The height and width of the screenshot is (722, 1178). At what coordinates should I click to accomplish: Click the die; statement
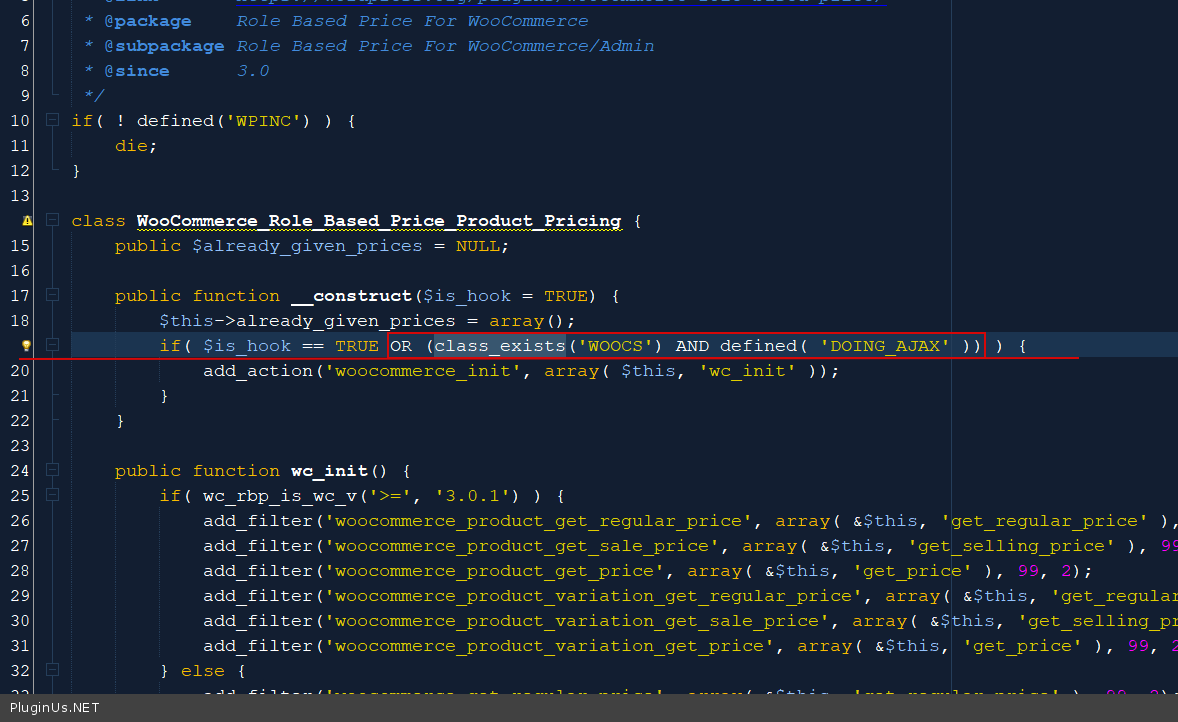pos(136,146)
